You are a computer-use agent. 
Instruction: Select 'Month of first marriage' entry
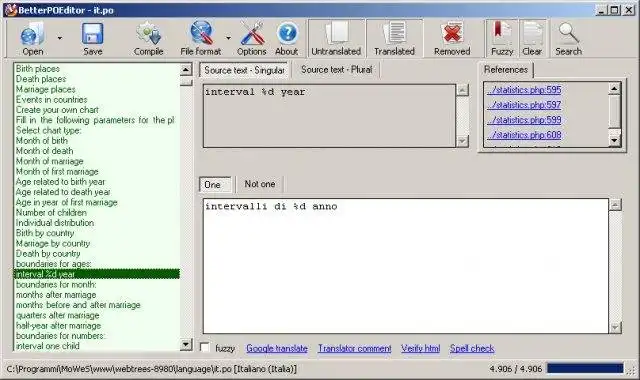(57, 171)
